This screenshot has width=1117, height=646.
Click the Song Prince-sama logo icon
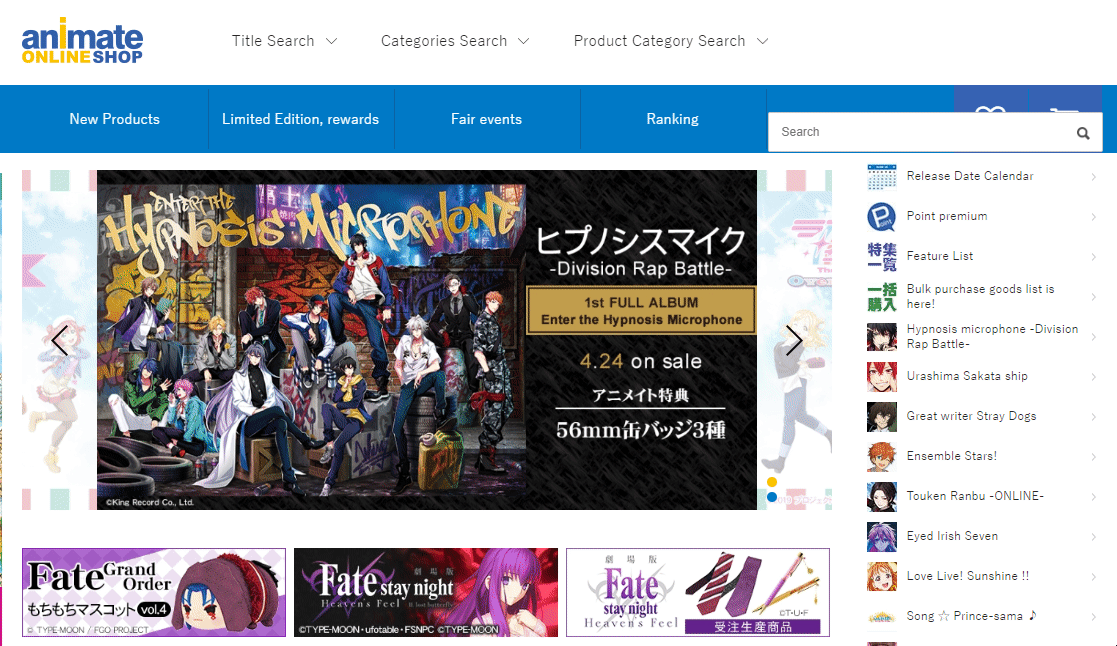click(x=881, y=617)
